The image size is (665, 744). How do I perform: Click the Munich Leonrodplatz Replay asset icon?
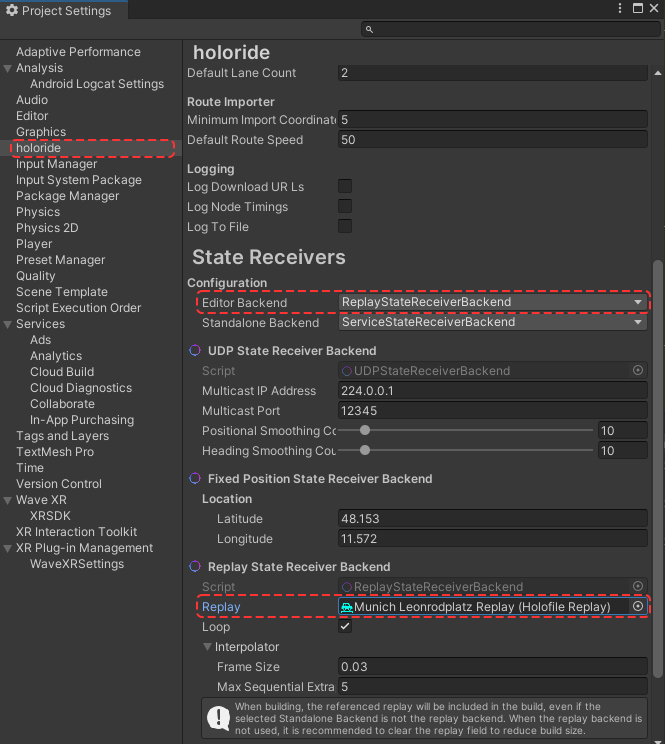point(347,607)
